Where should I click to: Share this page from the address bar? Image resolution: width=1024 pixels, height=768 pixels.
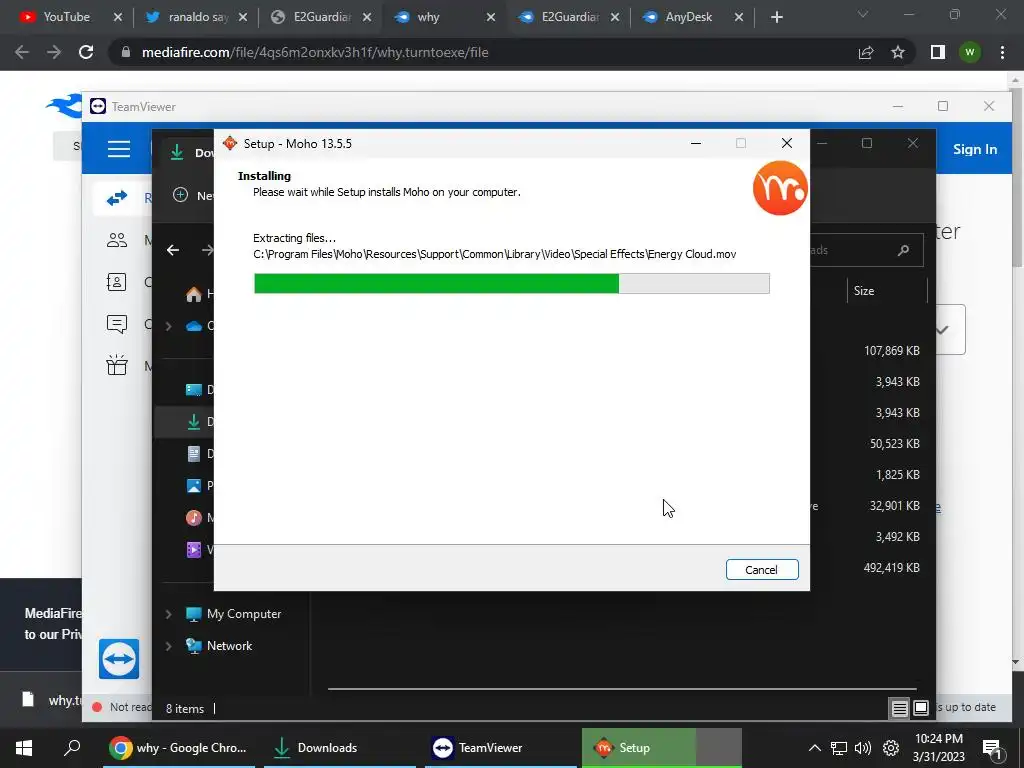[866, 52]
